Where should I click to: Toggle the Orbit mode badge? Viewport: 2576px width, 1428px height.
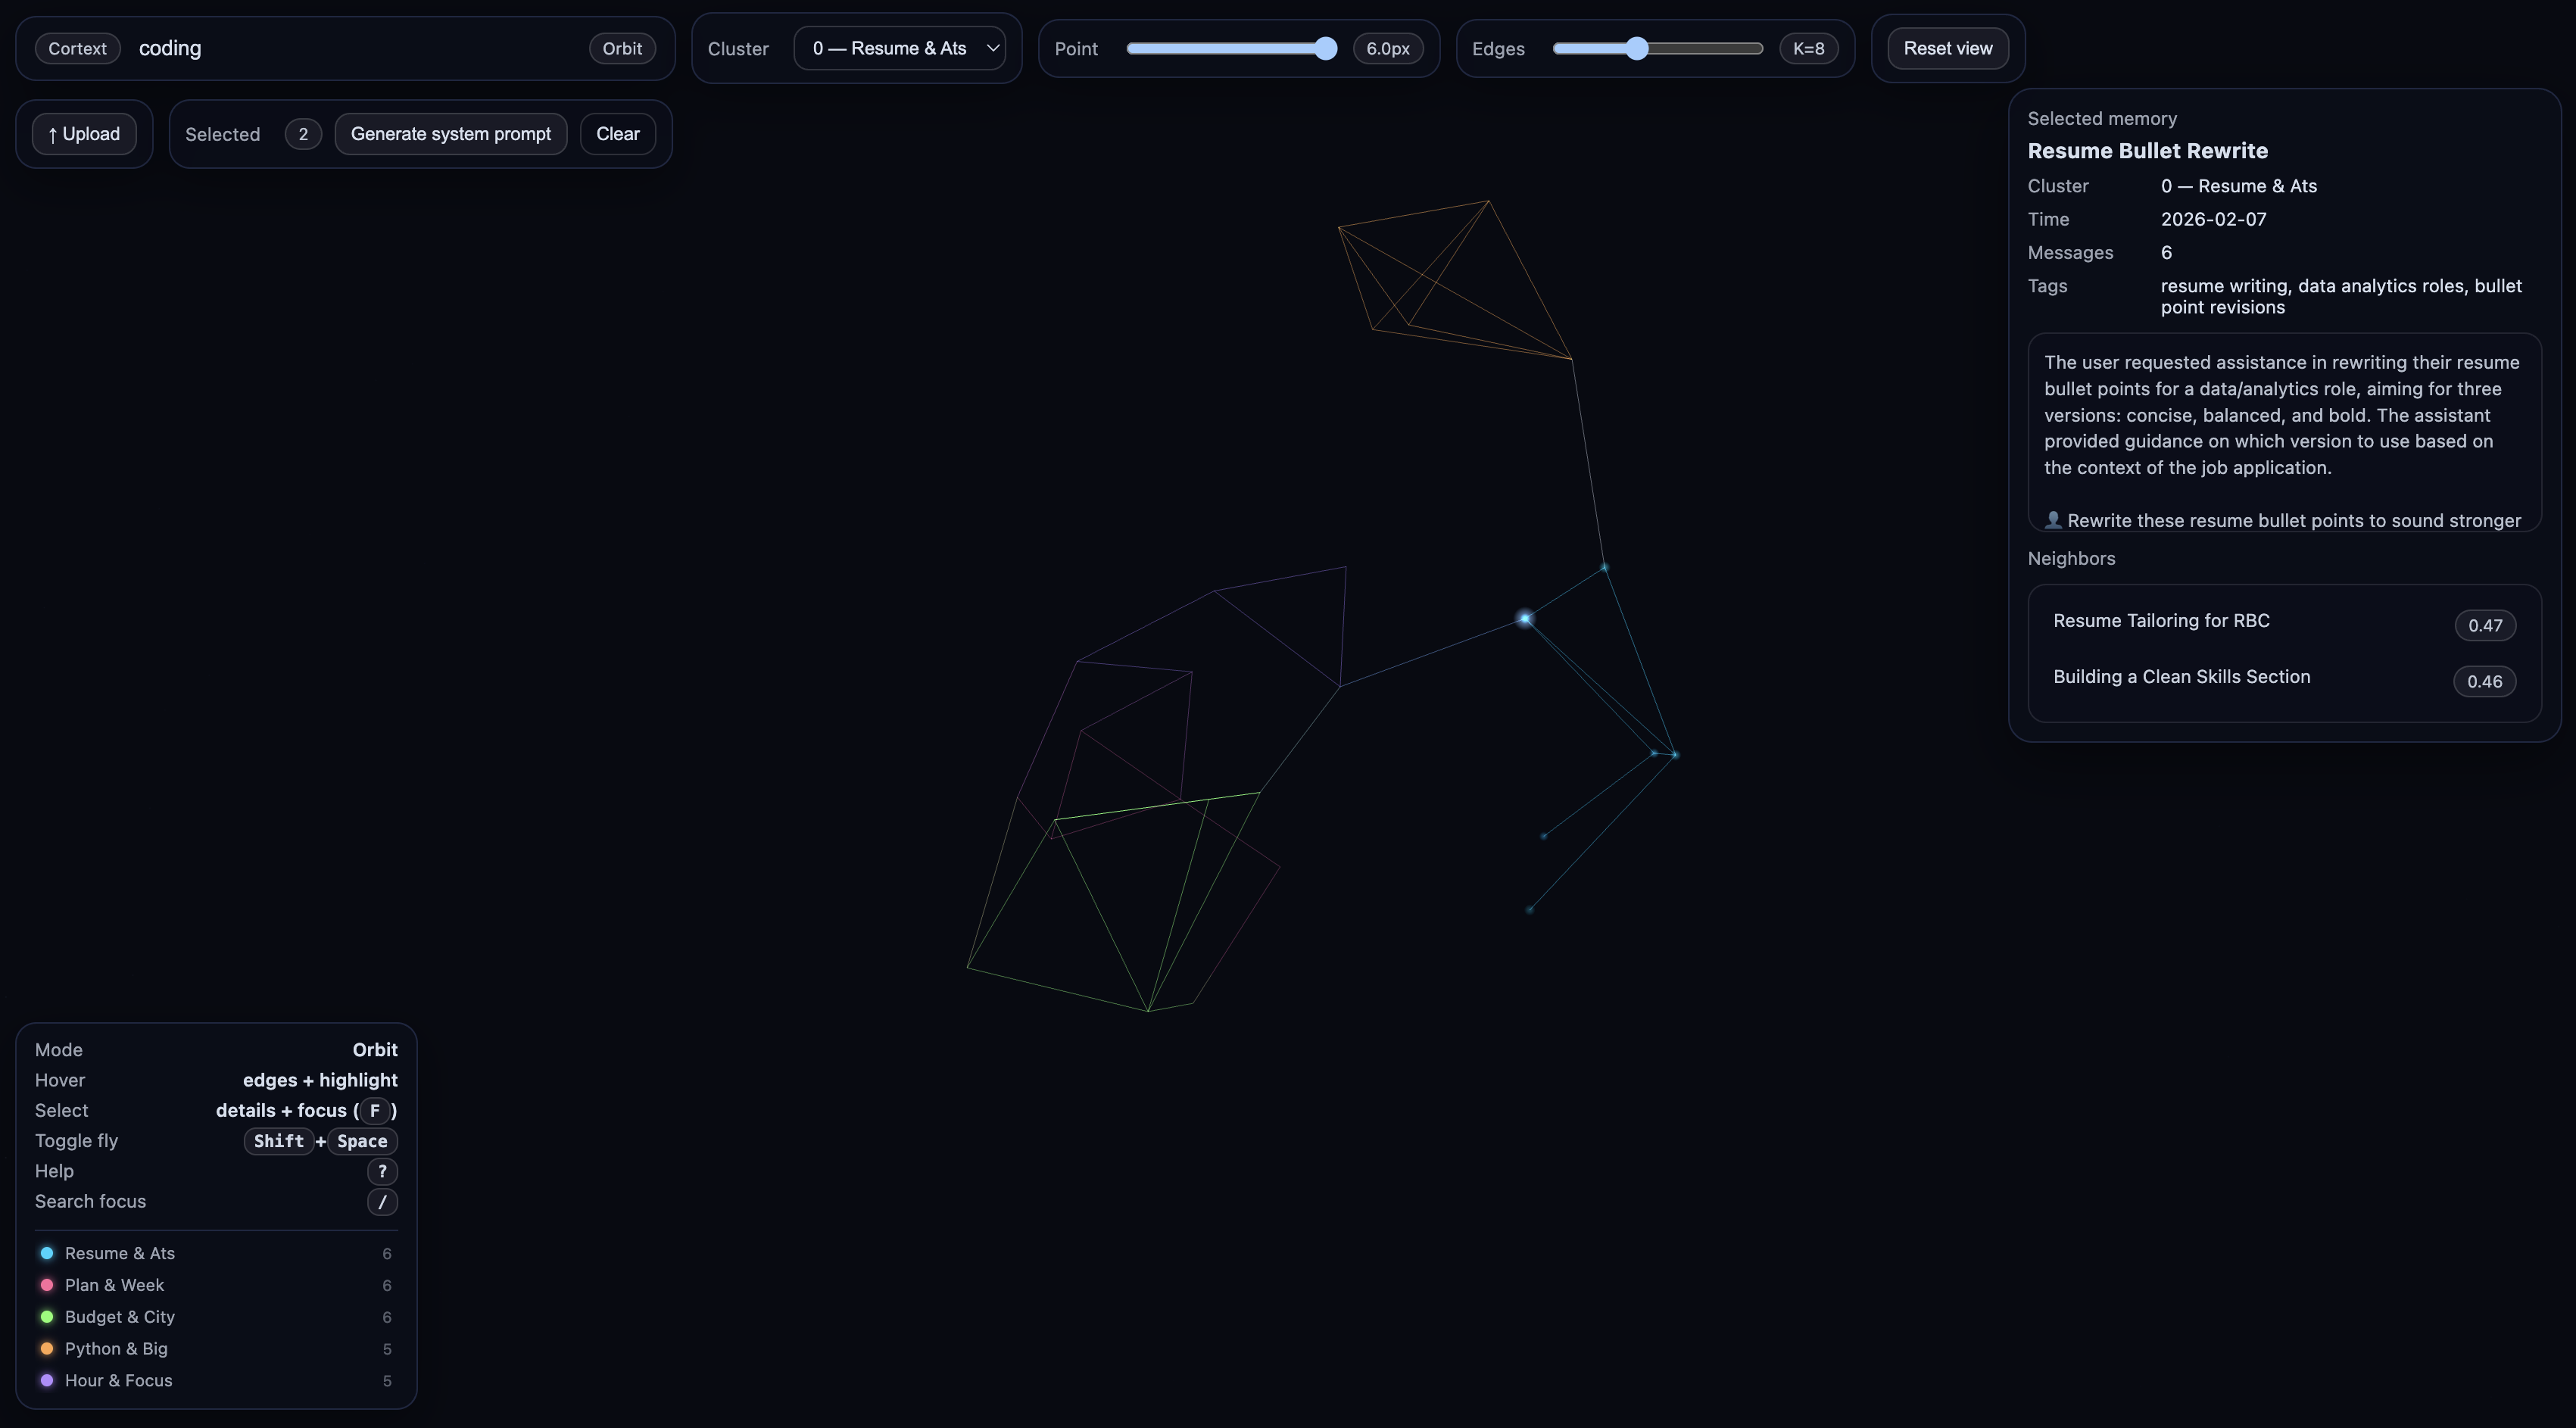[621, 48]
